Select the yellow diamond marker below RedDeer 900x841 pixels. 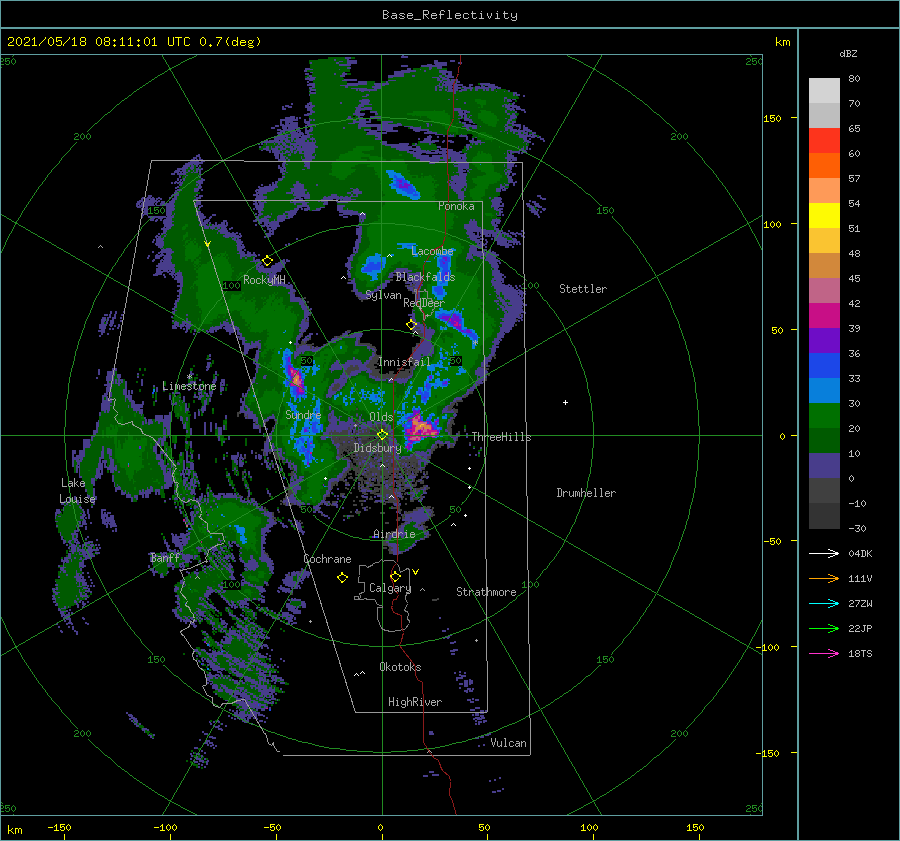point(411,325)
